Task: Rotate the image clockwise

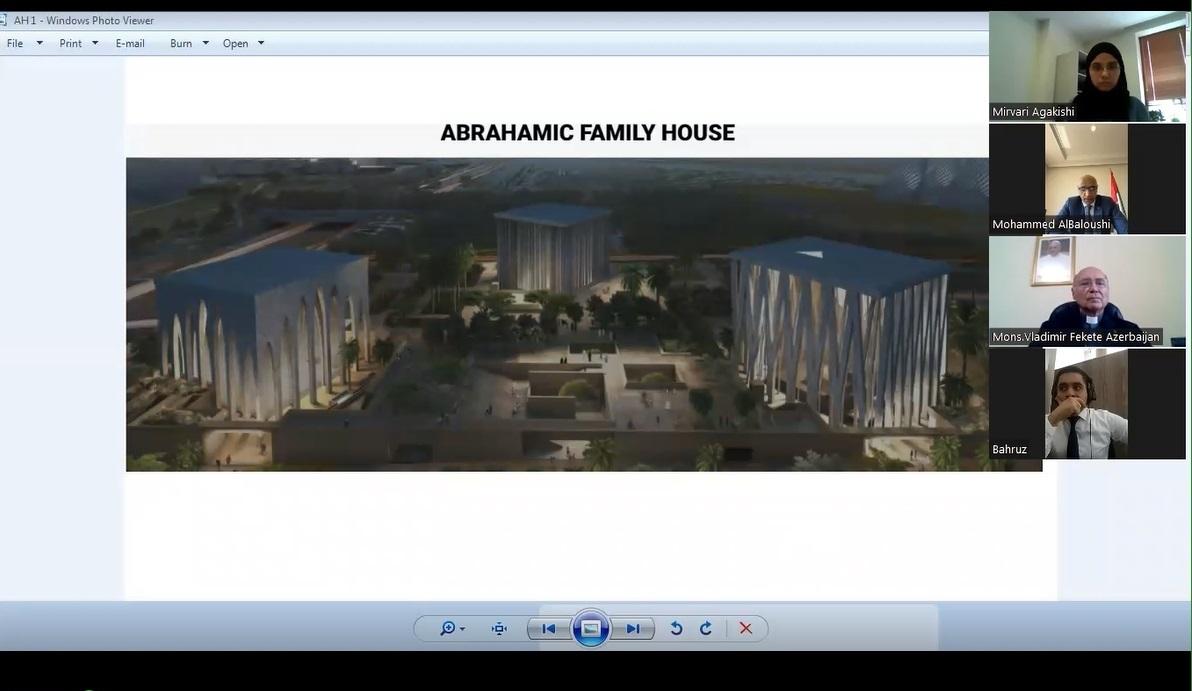Action: coord(706,629)
